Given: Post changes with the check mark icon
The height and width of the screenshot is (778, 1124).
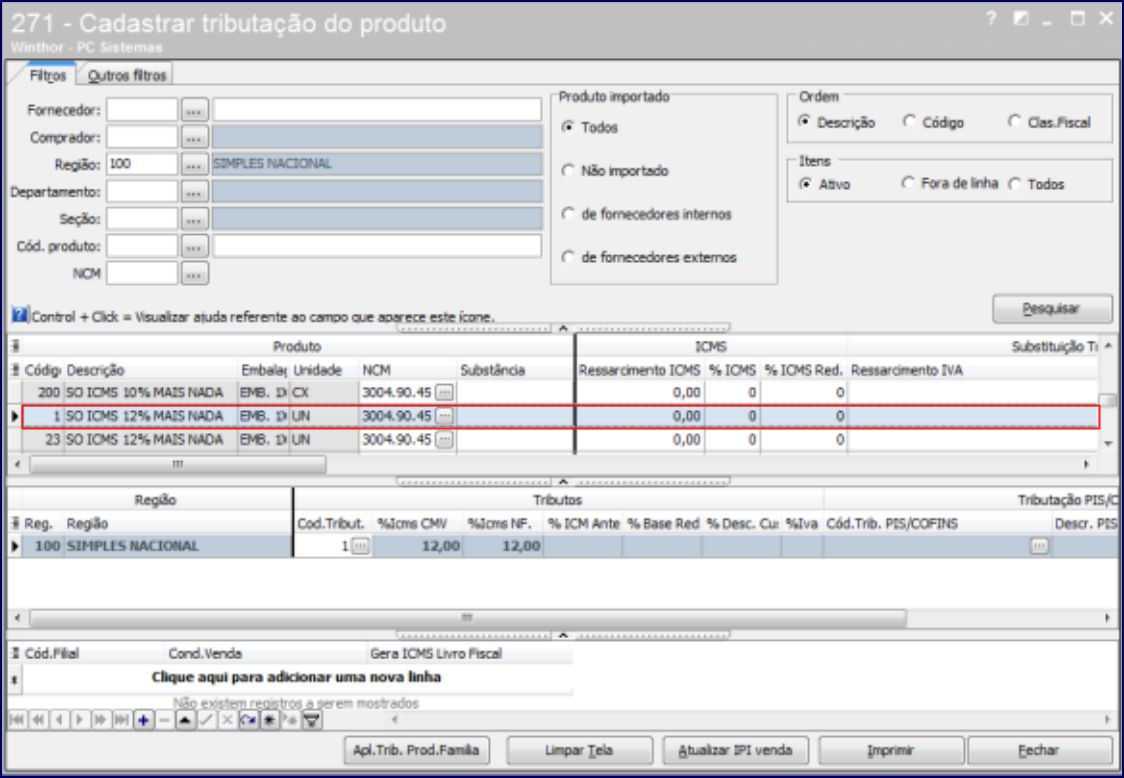Looking at the screenshot, I should point(206,720).
